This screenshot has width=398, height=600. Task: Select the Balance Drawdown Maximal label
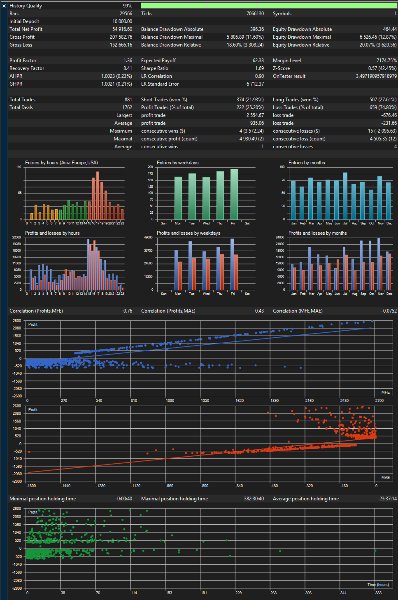[x=171, y=37]
